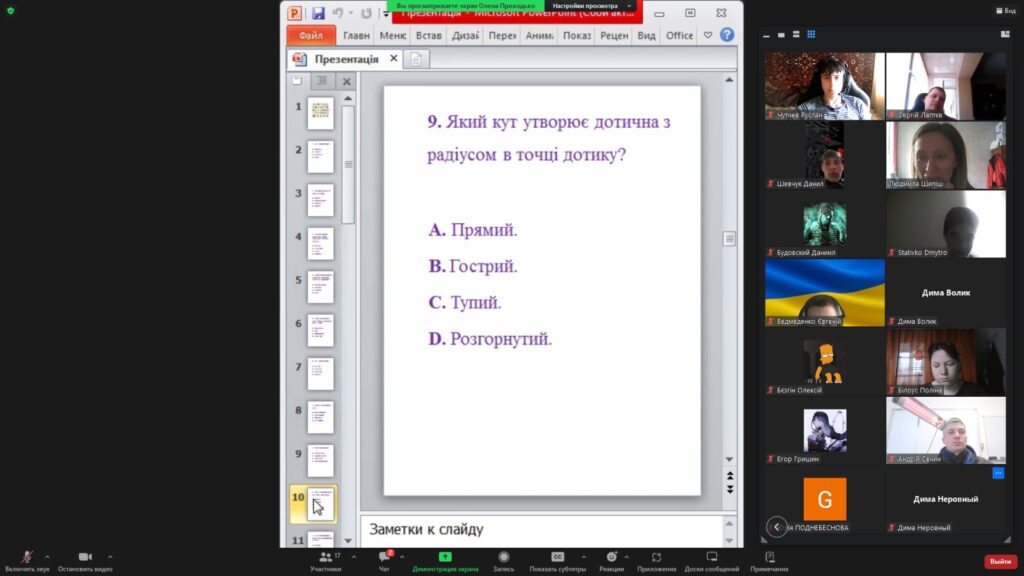Screen dimensions: 1024x576
Task: Open a new document tab
Action: 416,59
